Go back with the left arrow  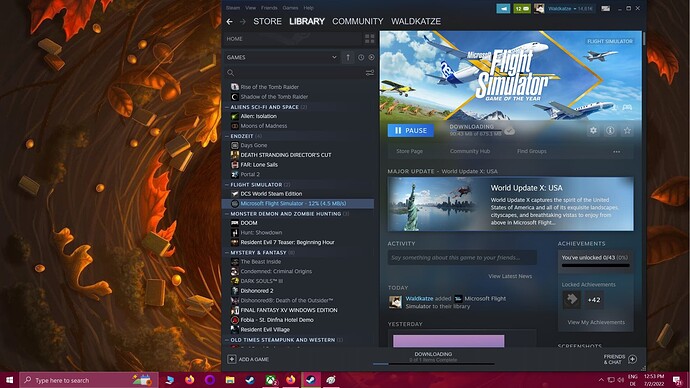point(229,21)
